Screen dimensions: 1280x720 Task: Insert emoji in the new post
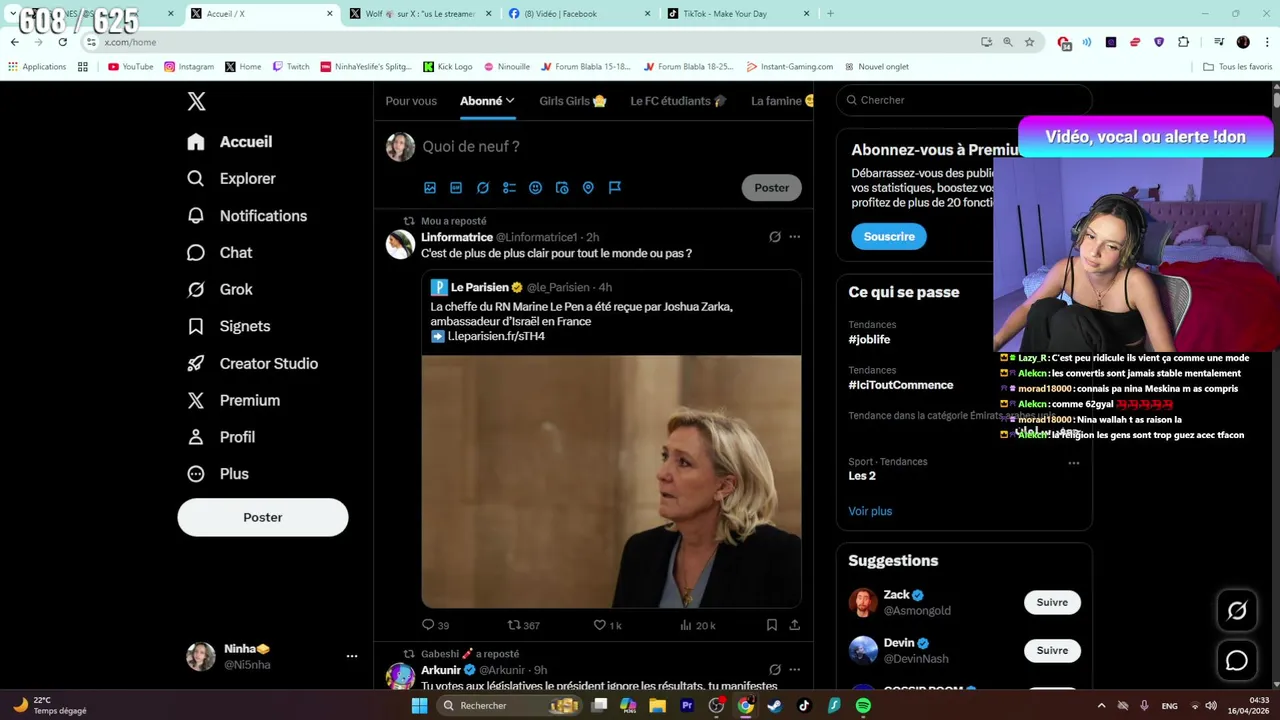tap(535, 188)
